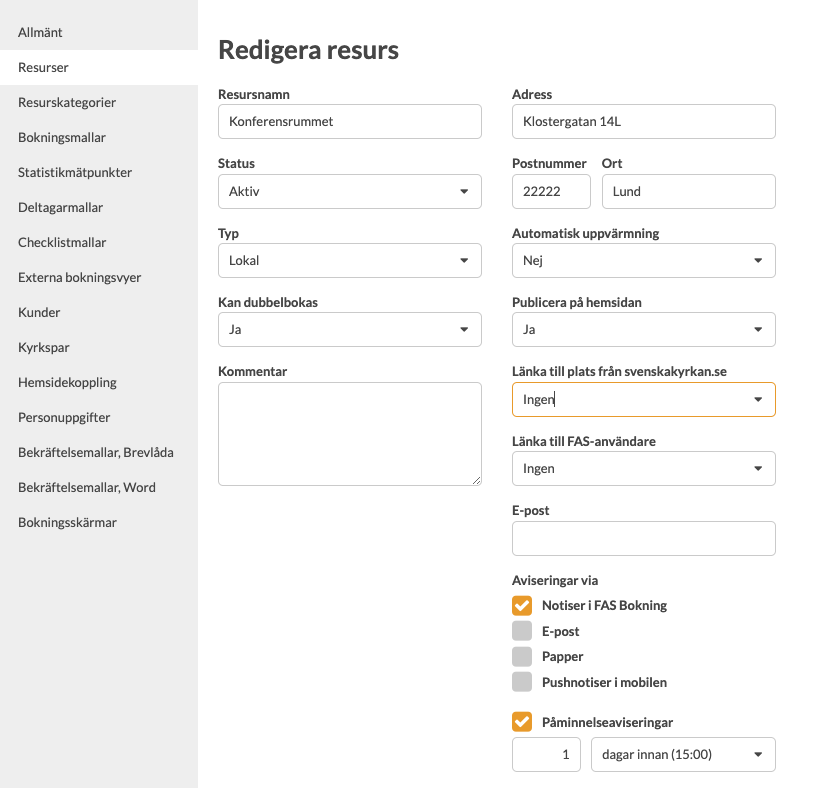
Task: Open the Kunder section
Action: click(99, 313)
